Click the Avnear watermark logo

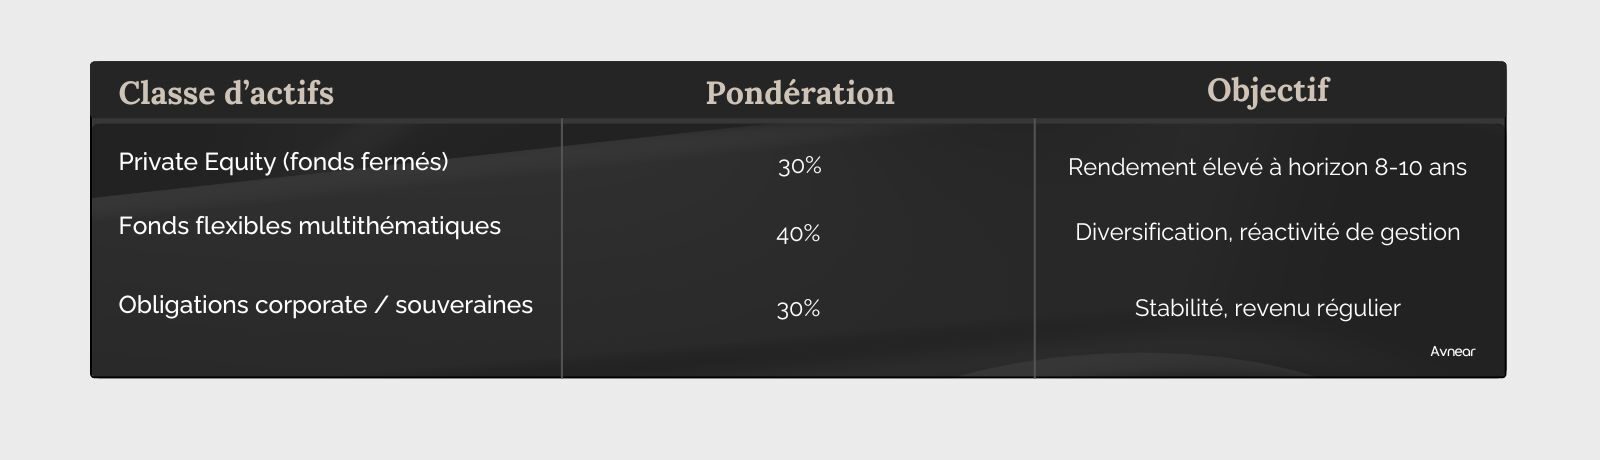click(x=1452, y=351)
